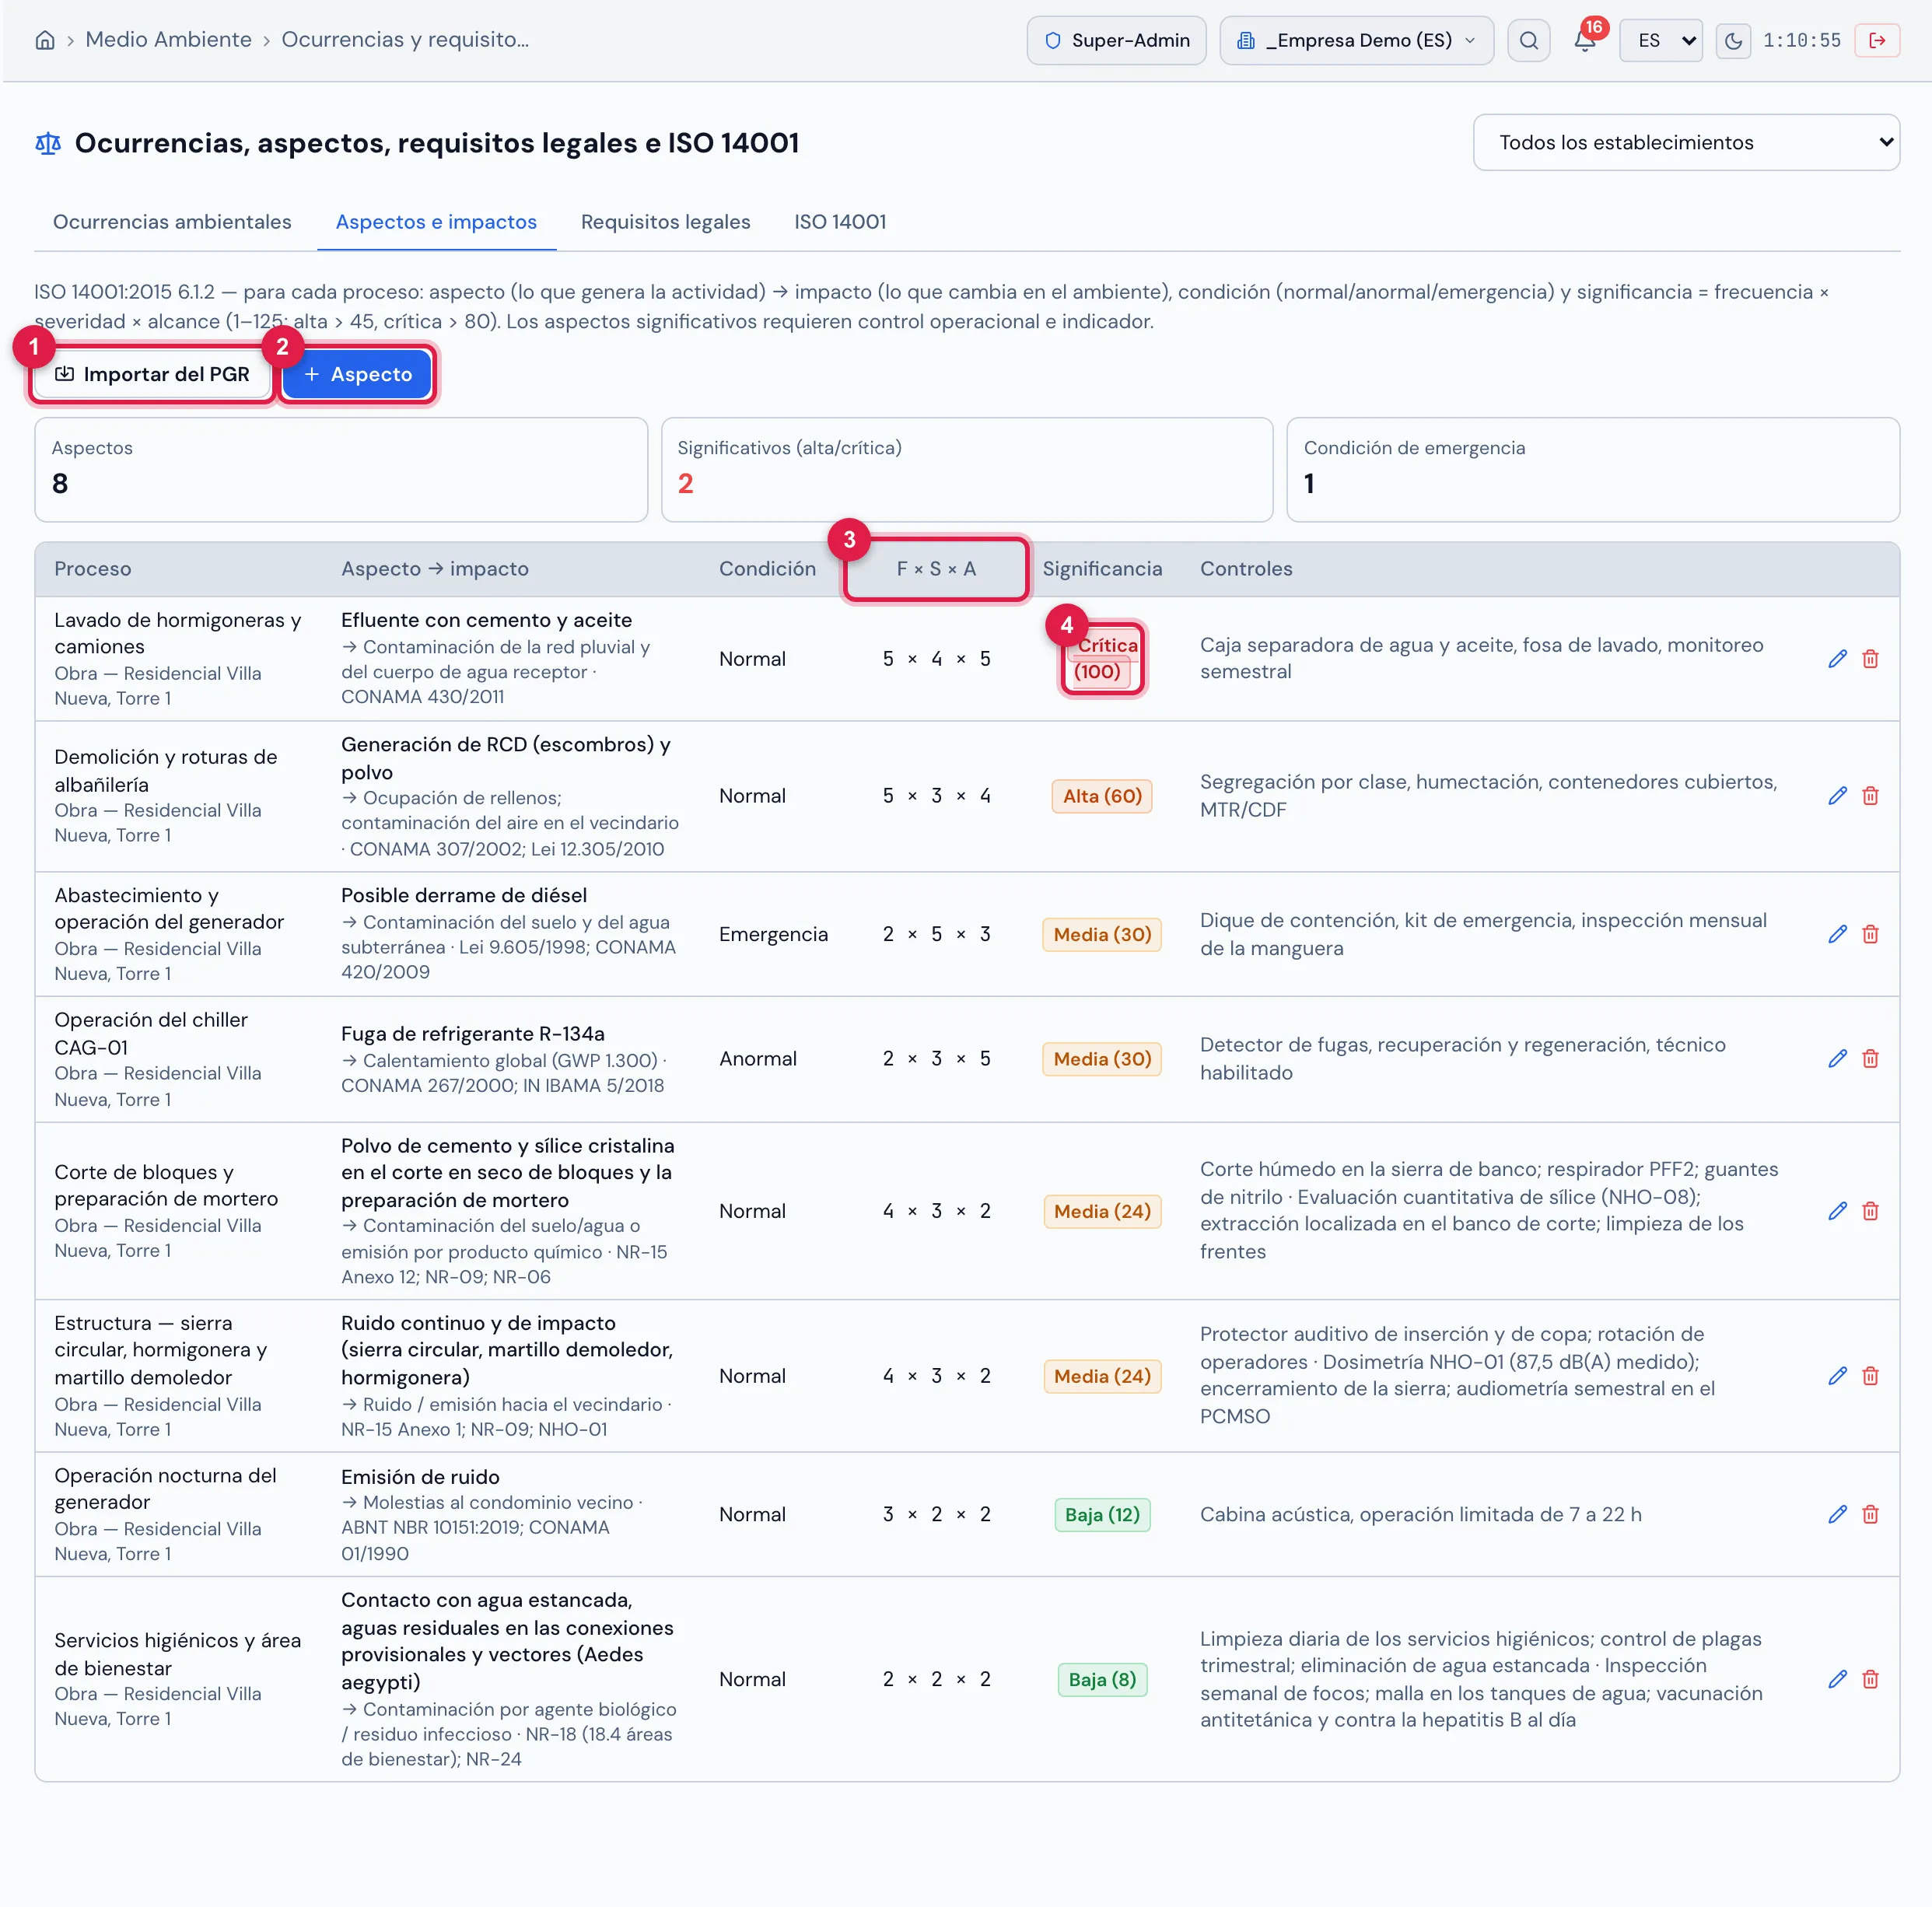Viewport: 1932px width, 1907px height.
Task: Click the red logout icon
Action: [1877, 40]
